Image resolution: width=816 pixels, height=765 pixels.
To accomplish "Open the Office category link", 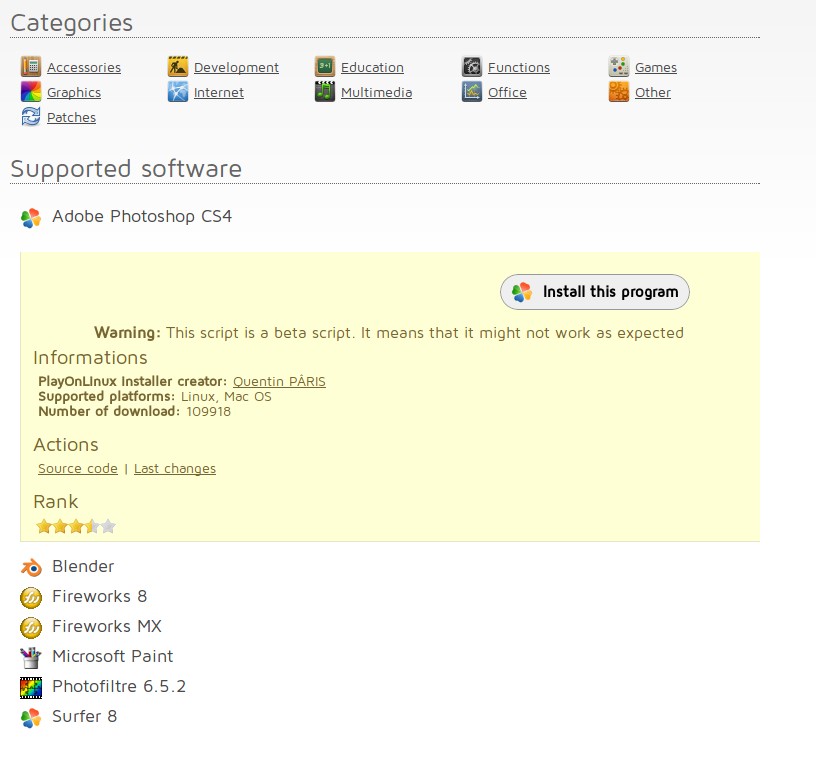I will 507,93.
